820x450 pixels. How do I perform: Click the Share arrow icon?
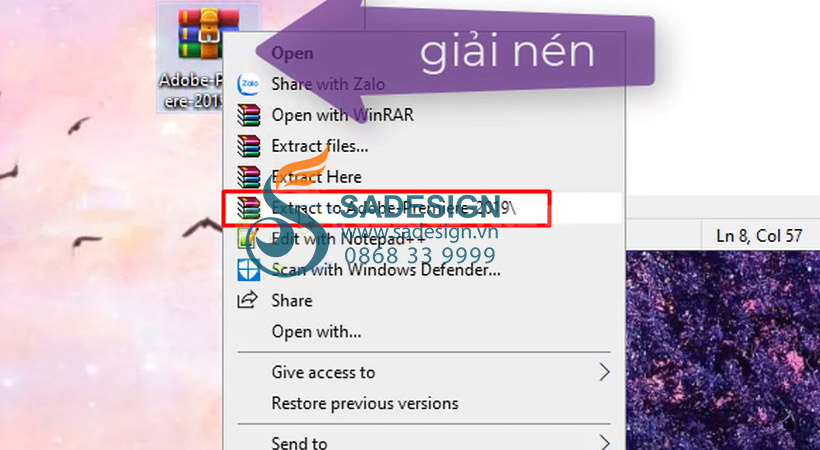247,300
